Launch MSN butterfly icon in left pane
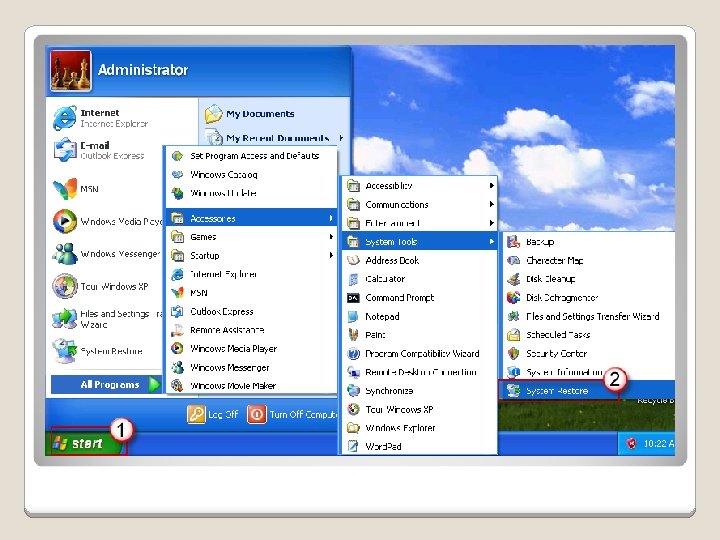The image size is (720, 540). (x=65, y=189)
